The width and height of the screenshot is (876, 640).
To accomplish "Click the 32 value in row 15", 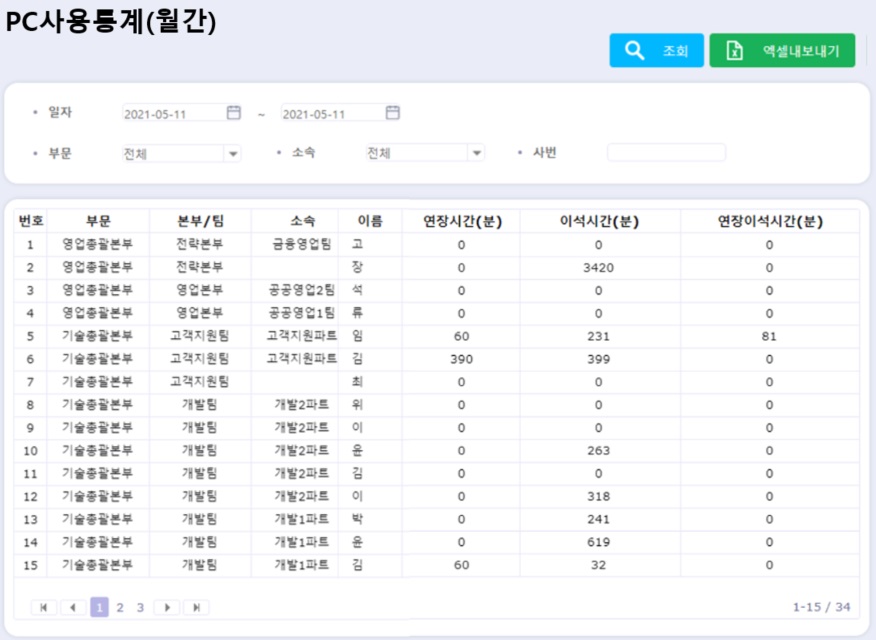I will tap(598, 565).
